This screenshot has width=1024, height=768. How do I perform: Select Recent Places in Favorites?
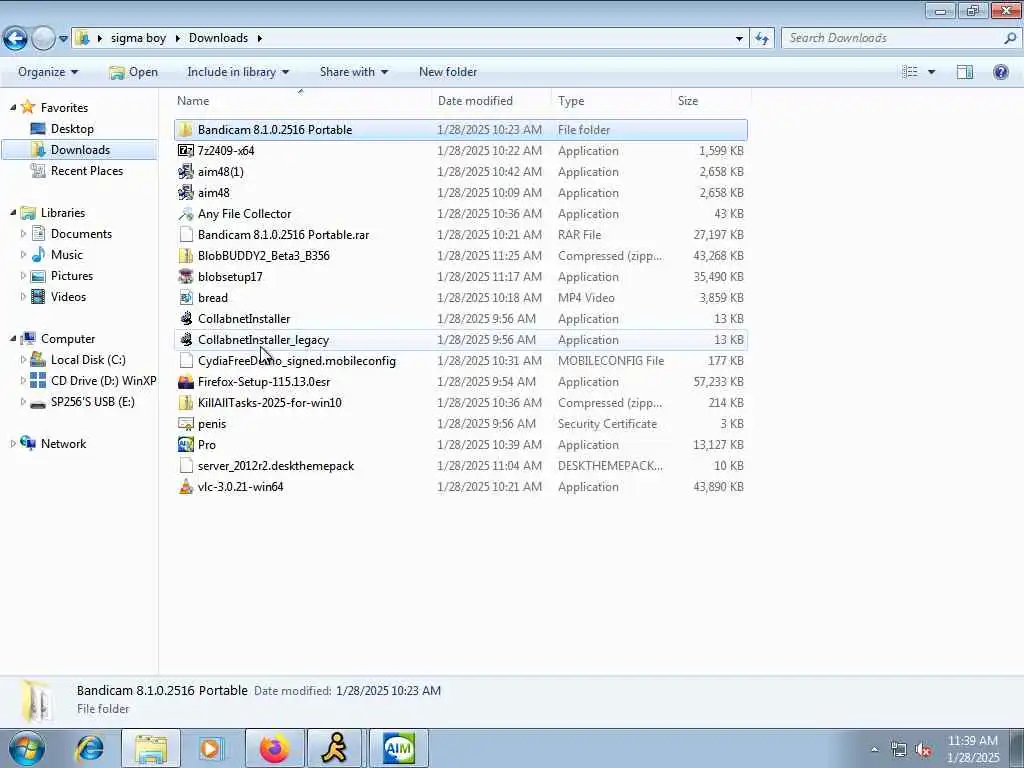point(86,170)
